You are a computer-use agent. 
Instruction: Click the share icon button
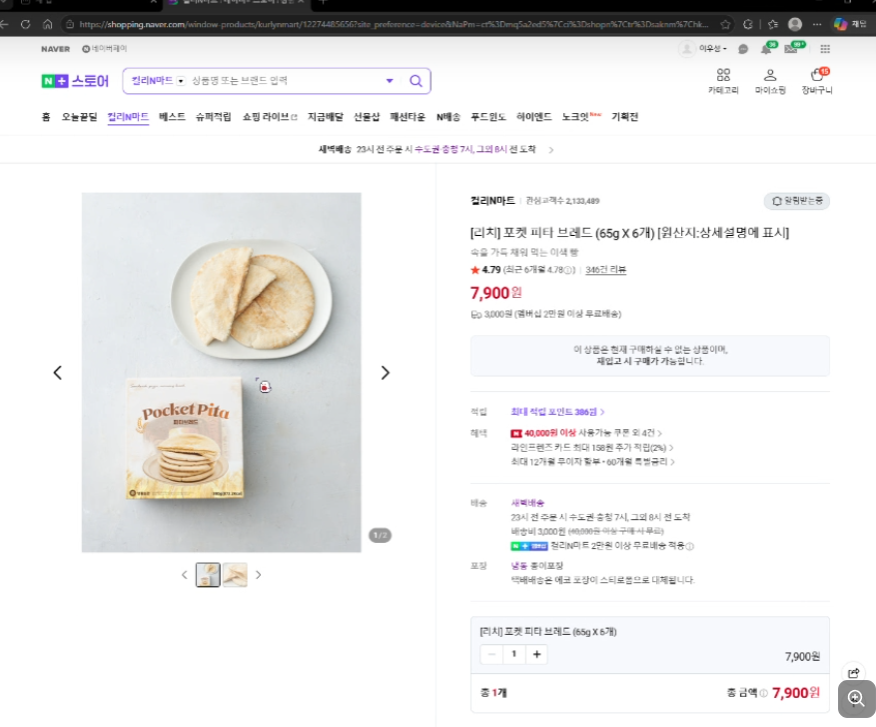(x=854, y=673)
